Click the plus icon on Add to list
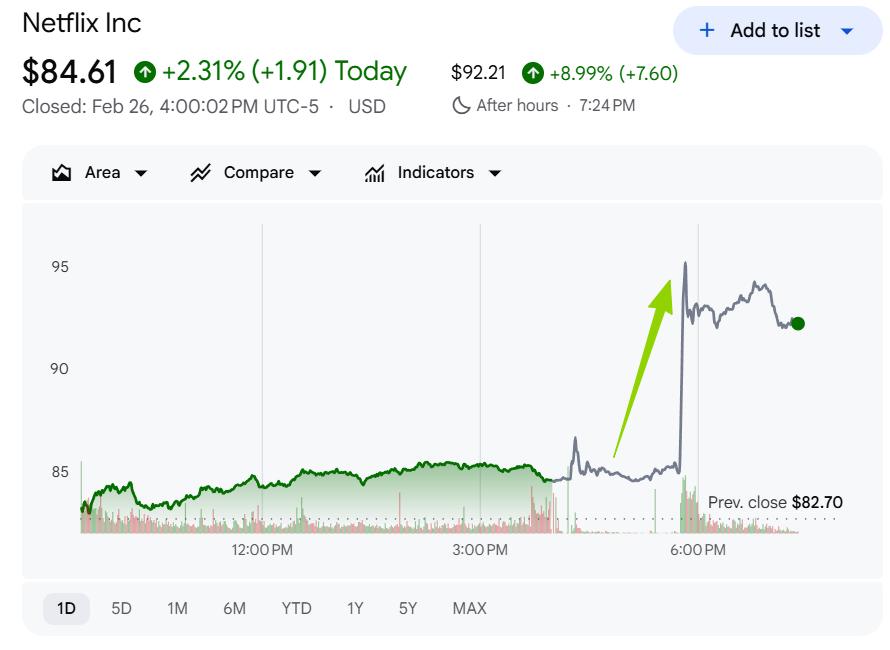The height and width of the screenshot is (650, 890). [x=707, y=30]
